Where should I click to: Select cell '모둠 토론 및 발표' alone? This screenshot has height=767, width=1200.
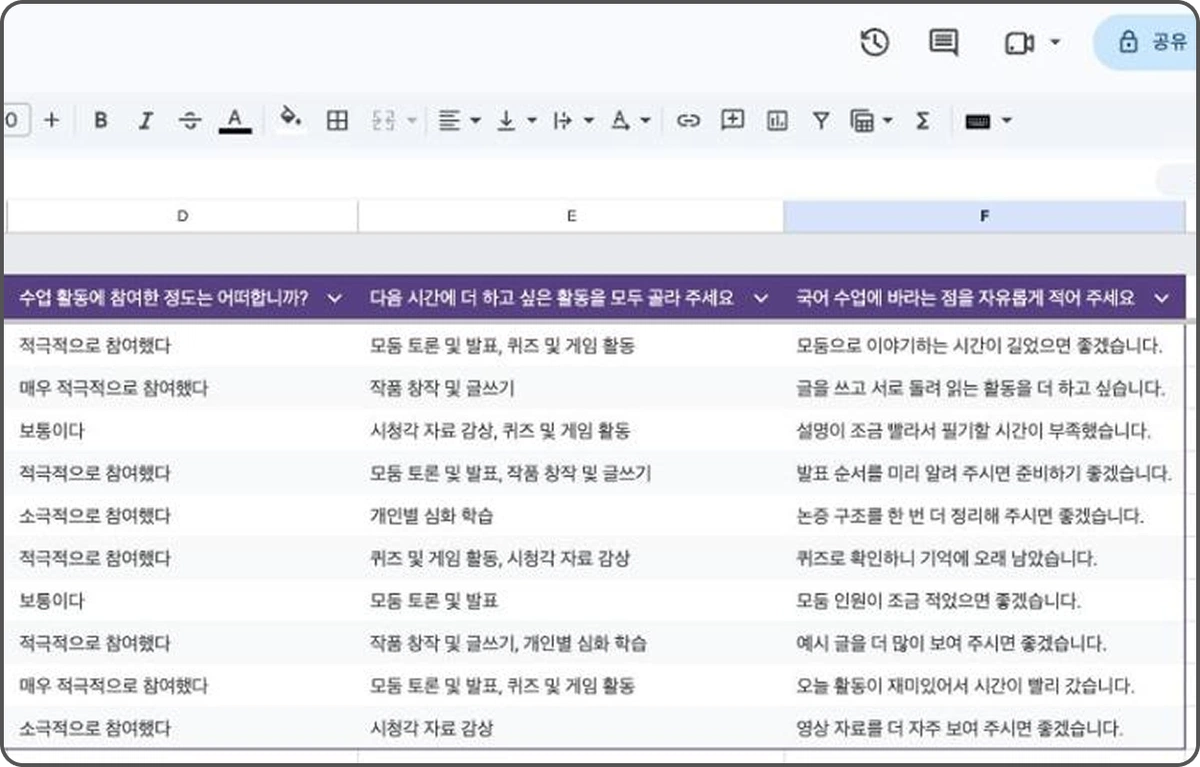[571, 601]
